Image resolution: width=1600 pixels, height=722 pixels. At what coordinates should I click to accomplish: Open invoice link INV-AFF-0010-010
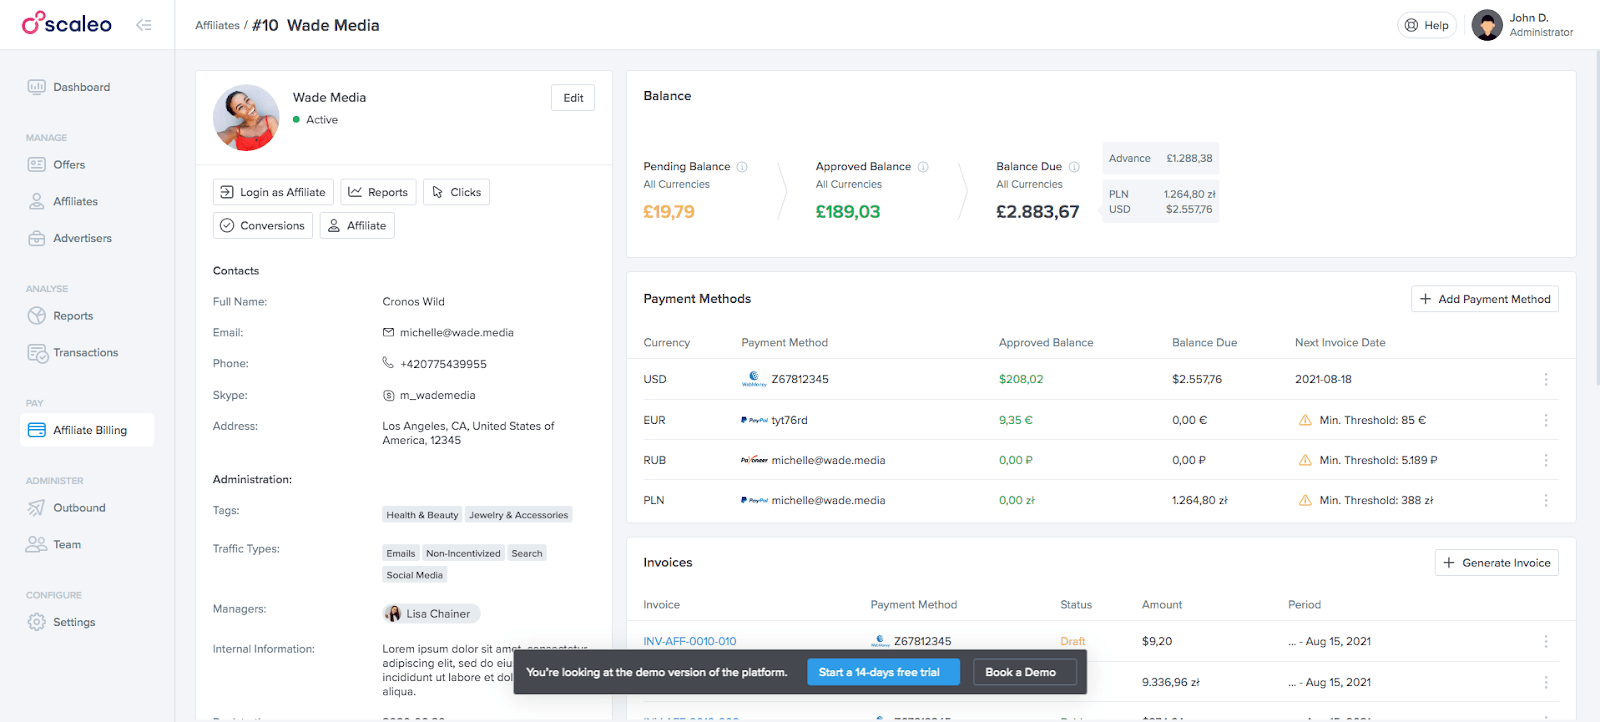690,641
